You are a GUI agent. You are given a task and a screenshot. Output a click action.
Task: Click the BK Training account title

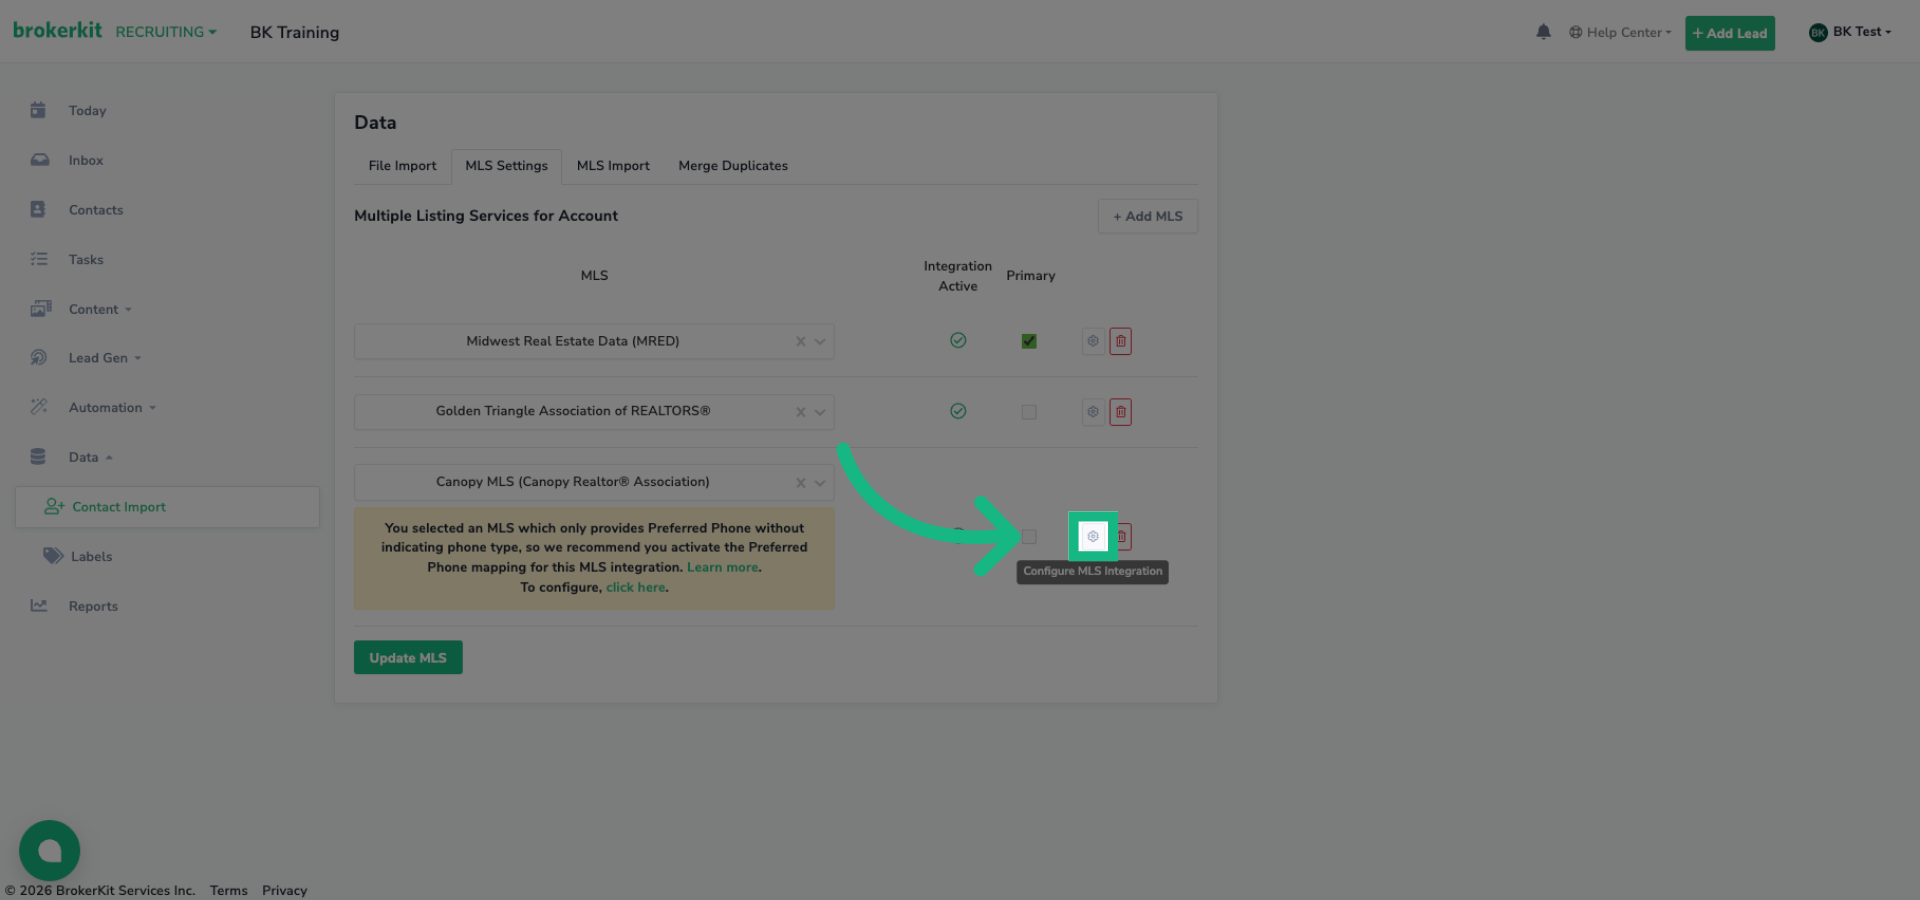point(294,32)
